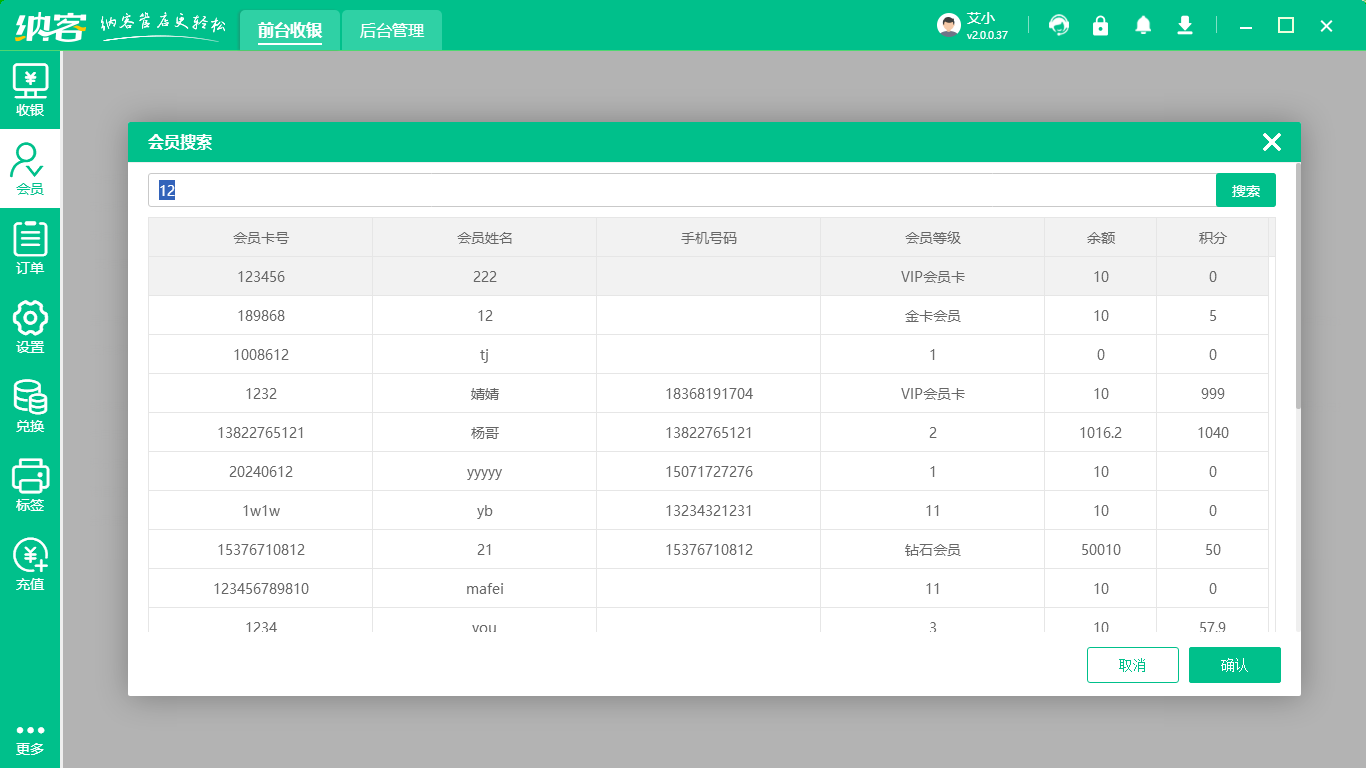1366x768 pixels.
Task: Open the 订单 orders icon
Action: coord(30,247)
